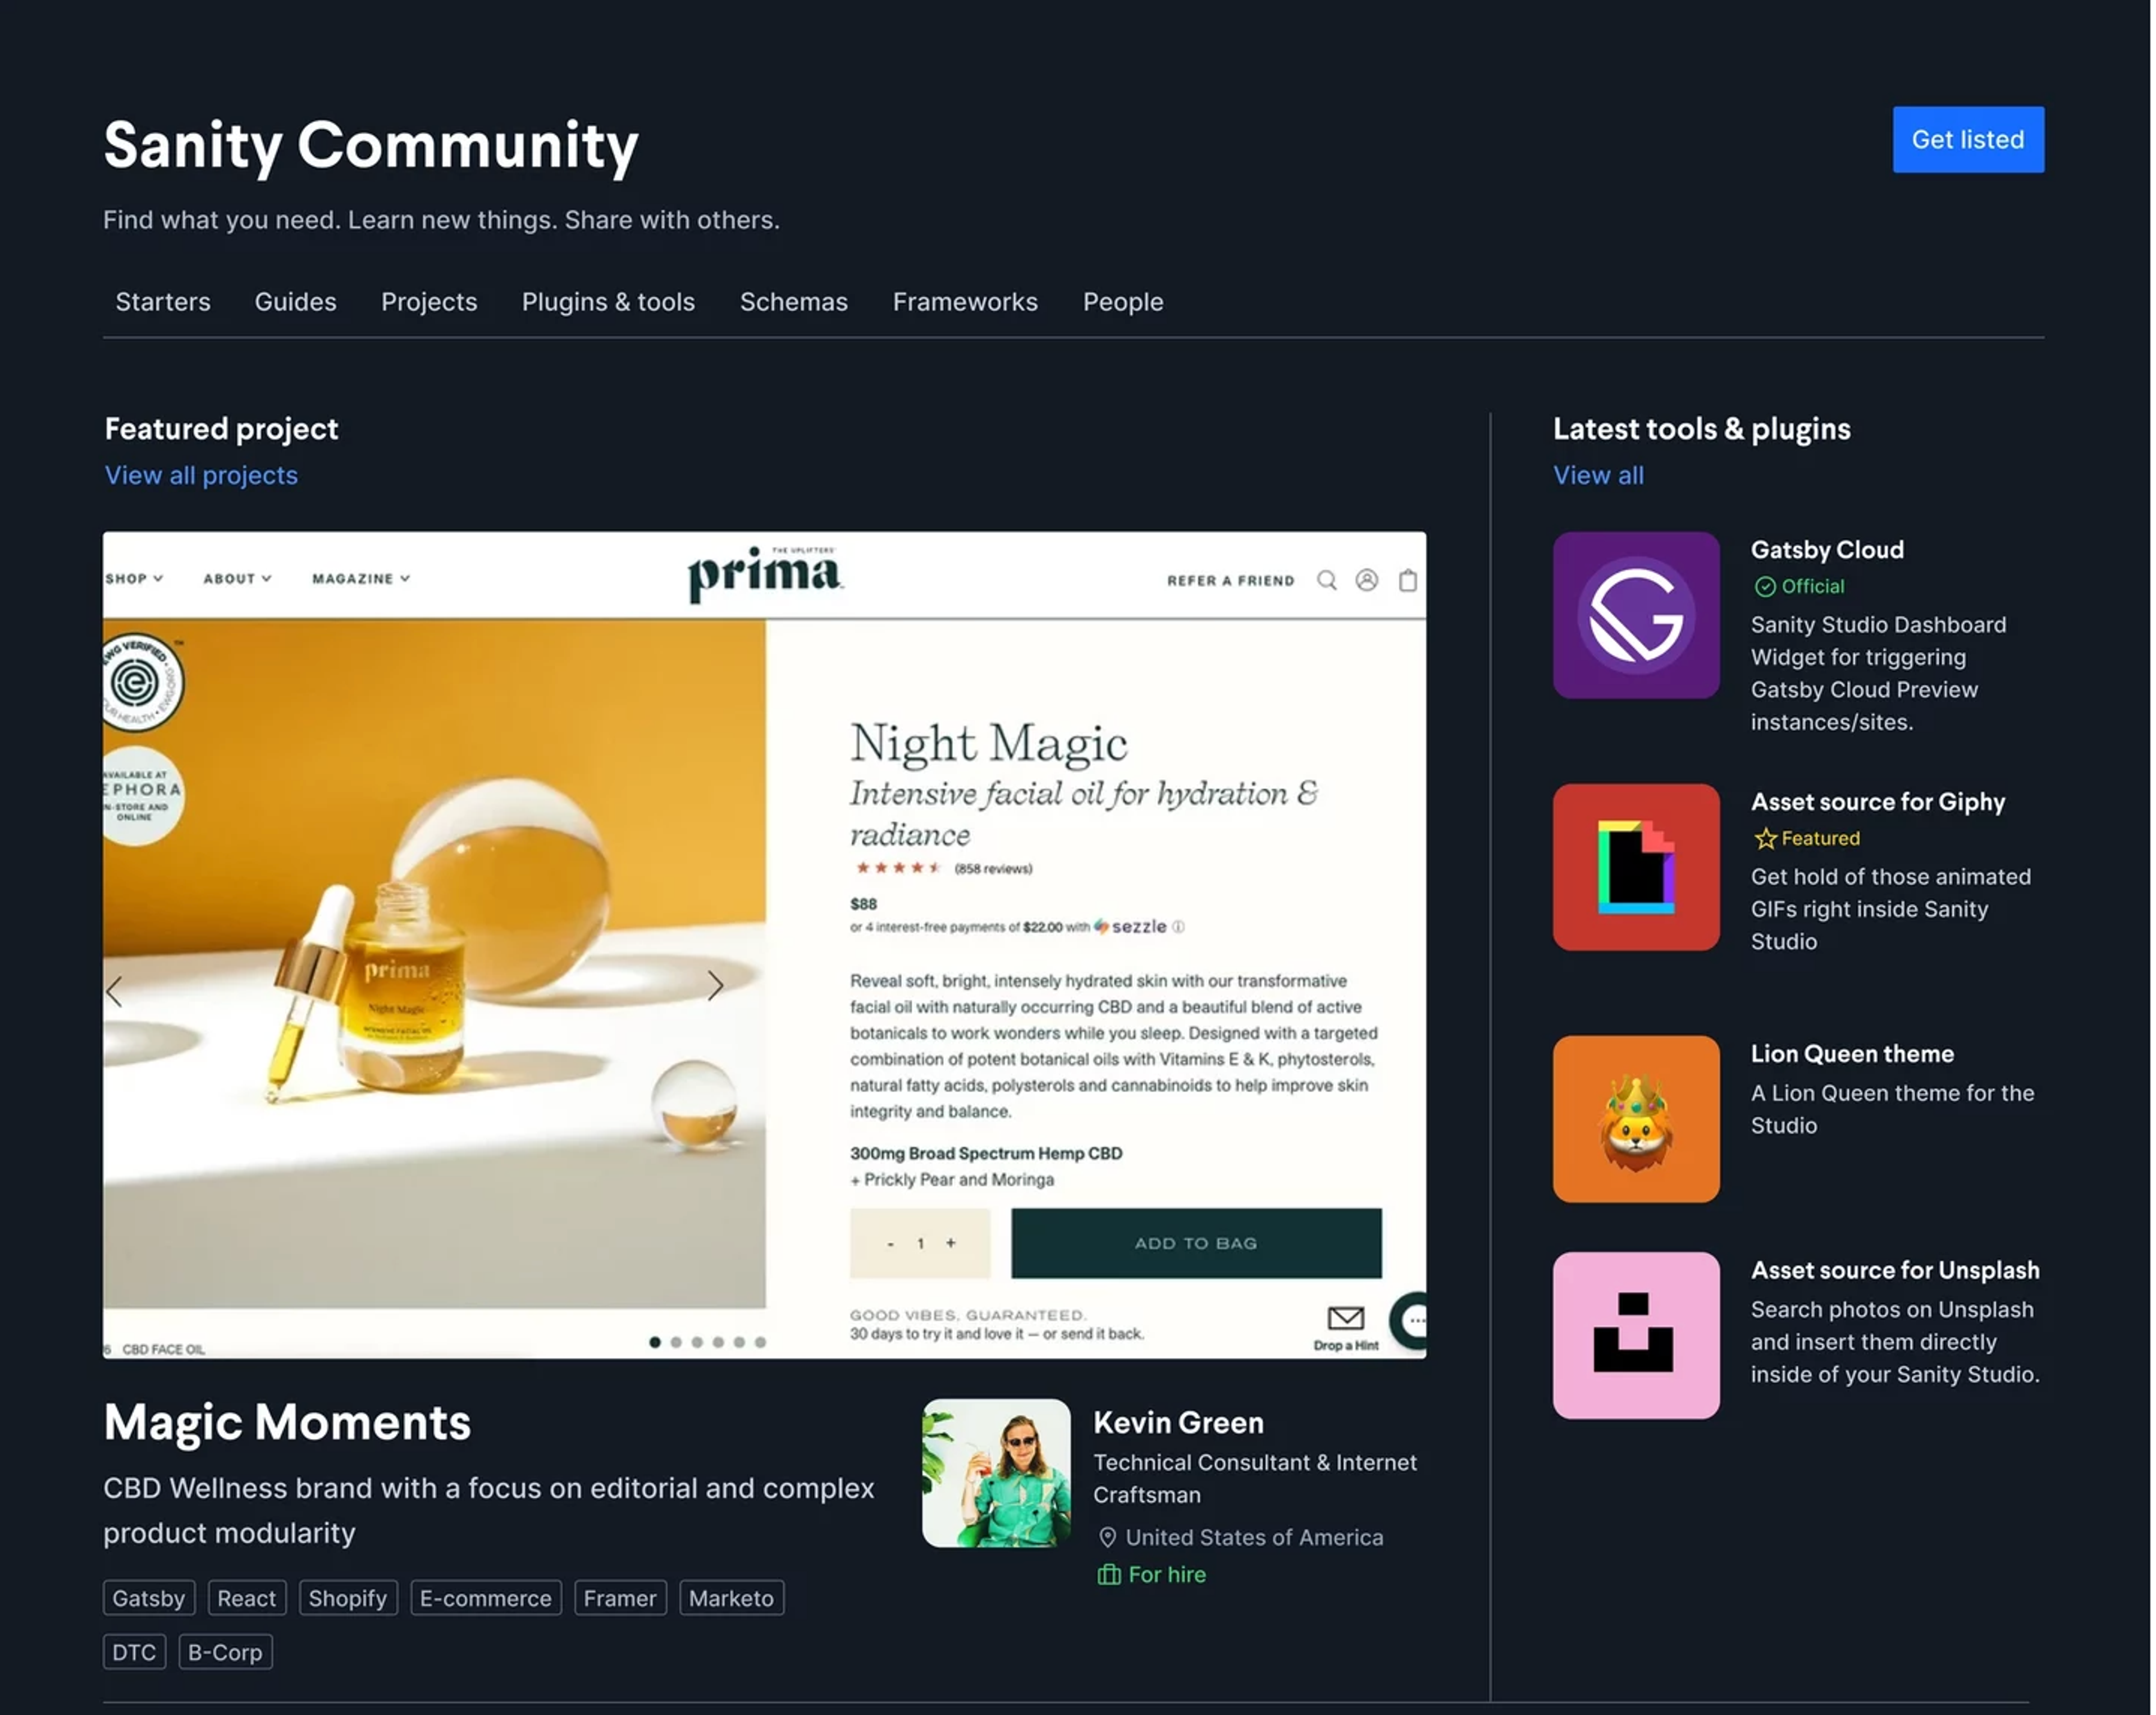Increase quantity with the plus button
The height and width of the screenshot is (1715, 2156).
(951, 1243)
